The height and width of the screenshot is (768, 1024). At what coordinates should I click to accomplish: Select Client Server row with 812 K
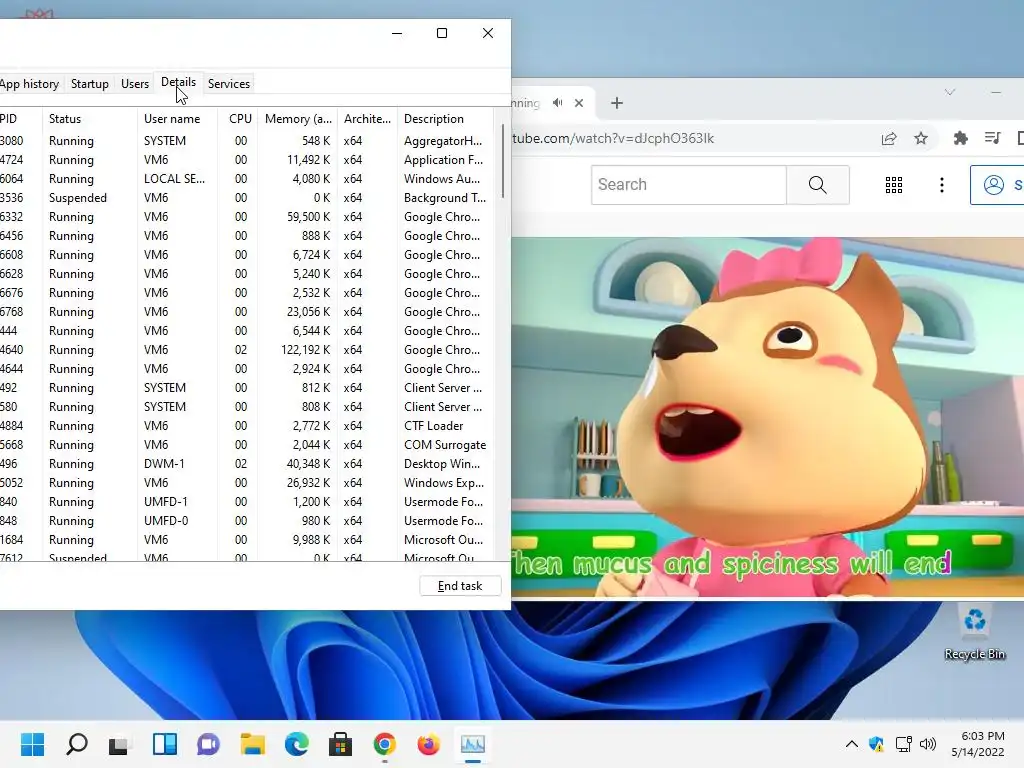pos(247,388)
